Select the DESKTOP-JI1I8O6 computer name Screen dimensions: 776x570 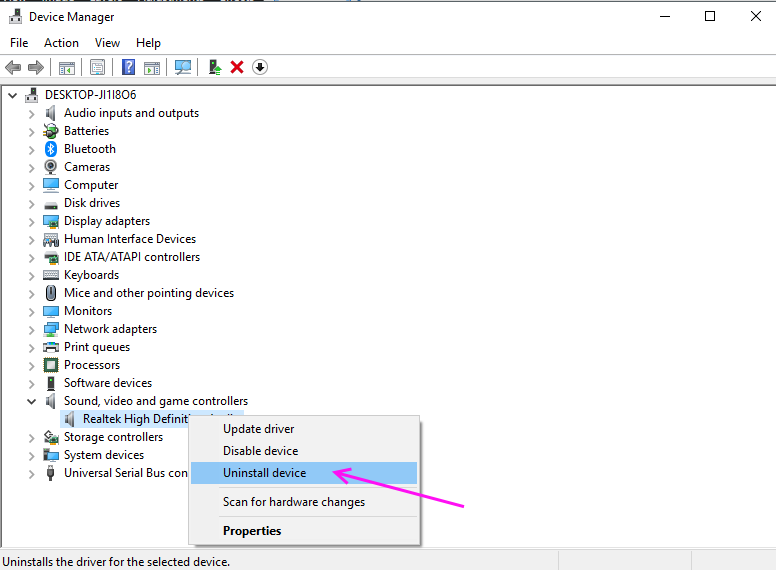point(91,95)
